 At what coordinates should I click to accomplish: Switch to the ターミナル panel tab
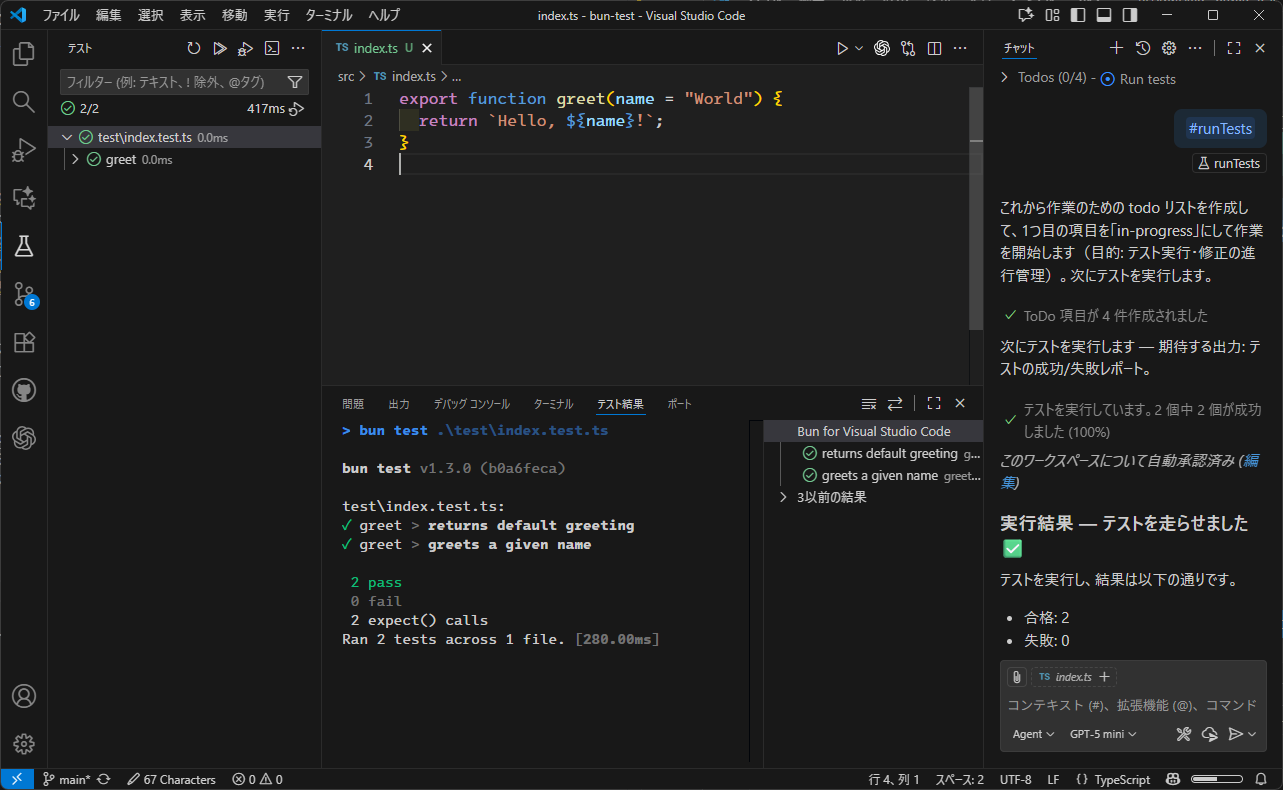553,404
